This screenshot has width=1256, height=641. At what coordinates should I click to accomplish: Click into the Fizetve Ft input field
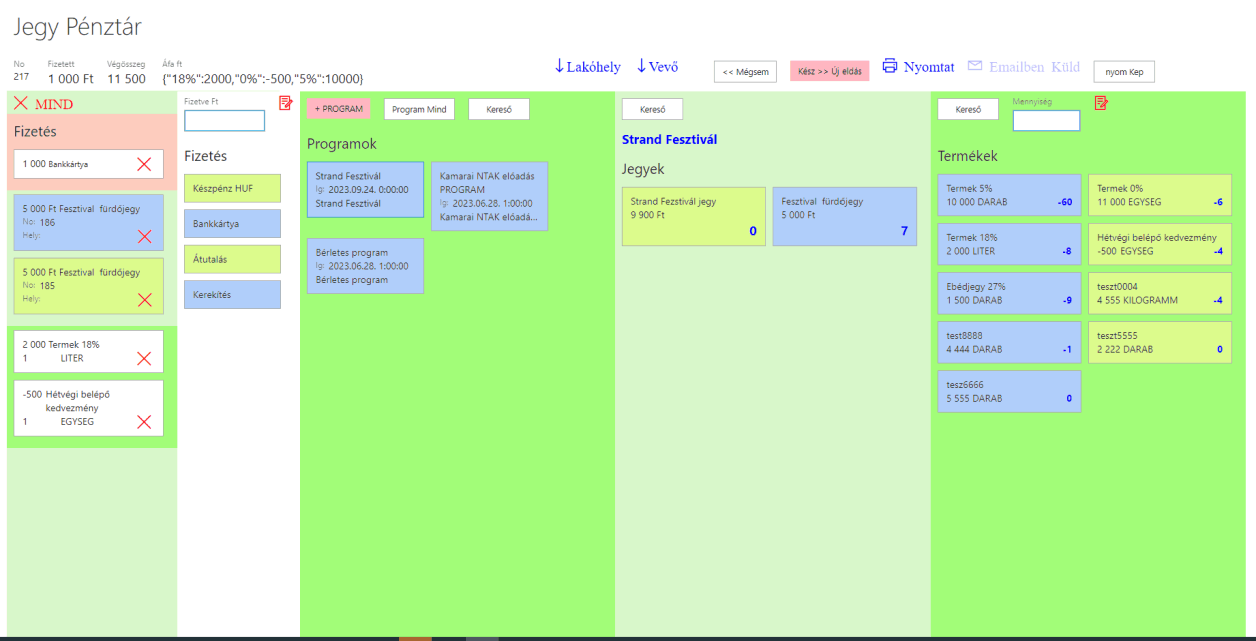(224, 121)
